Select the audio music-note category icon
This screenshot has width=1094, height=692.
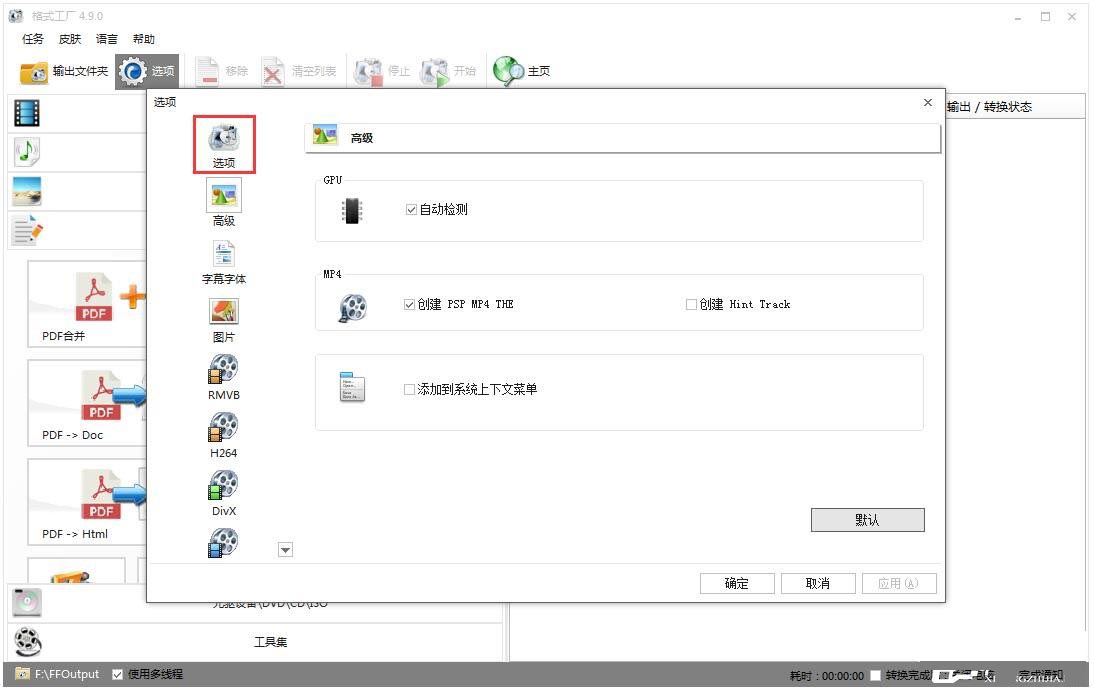(27, 151)
